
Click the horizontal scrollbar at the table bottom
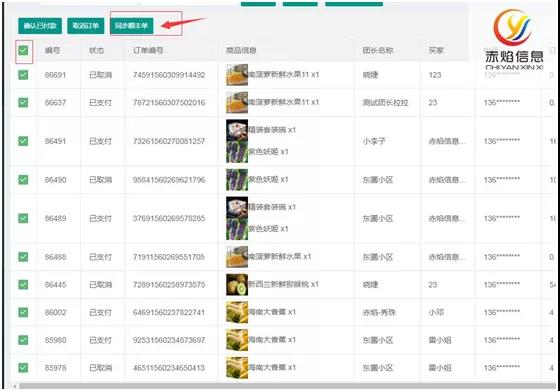coord(288,386)
